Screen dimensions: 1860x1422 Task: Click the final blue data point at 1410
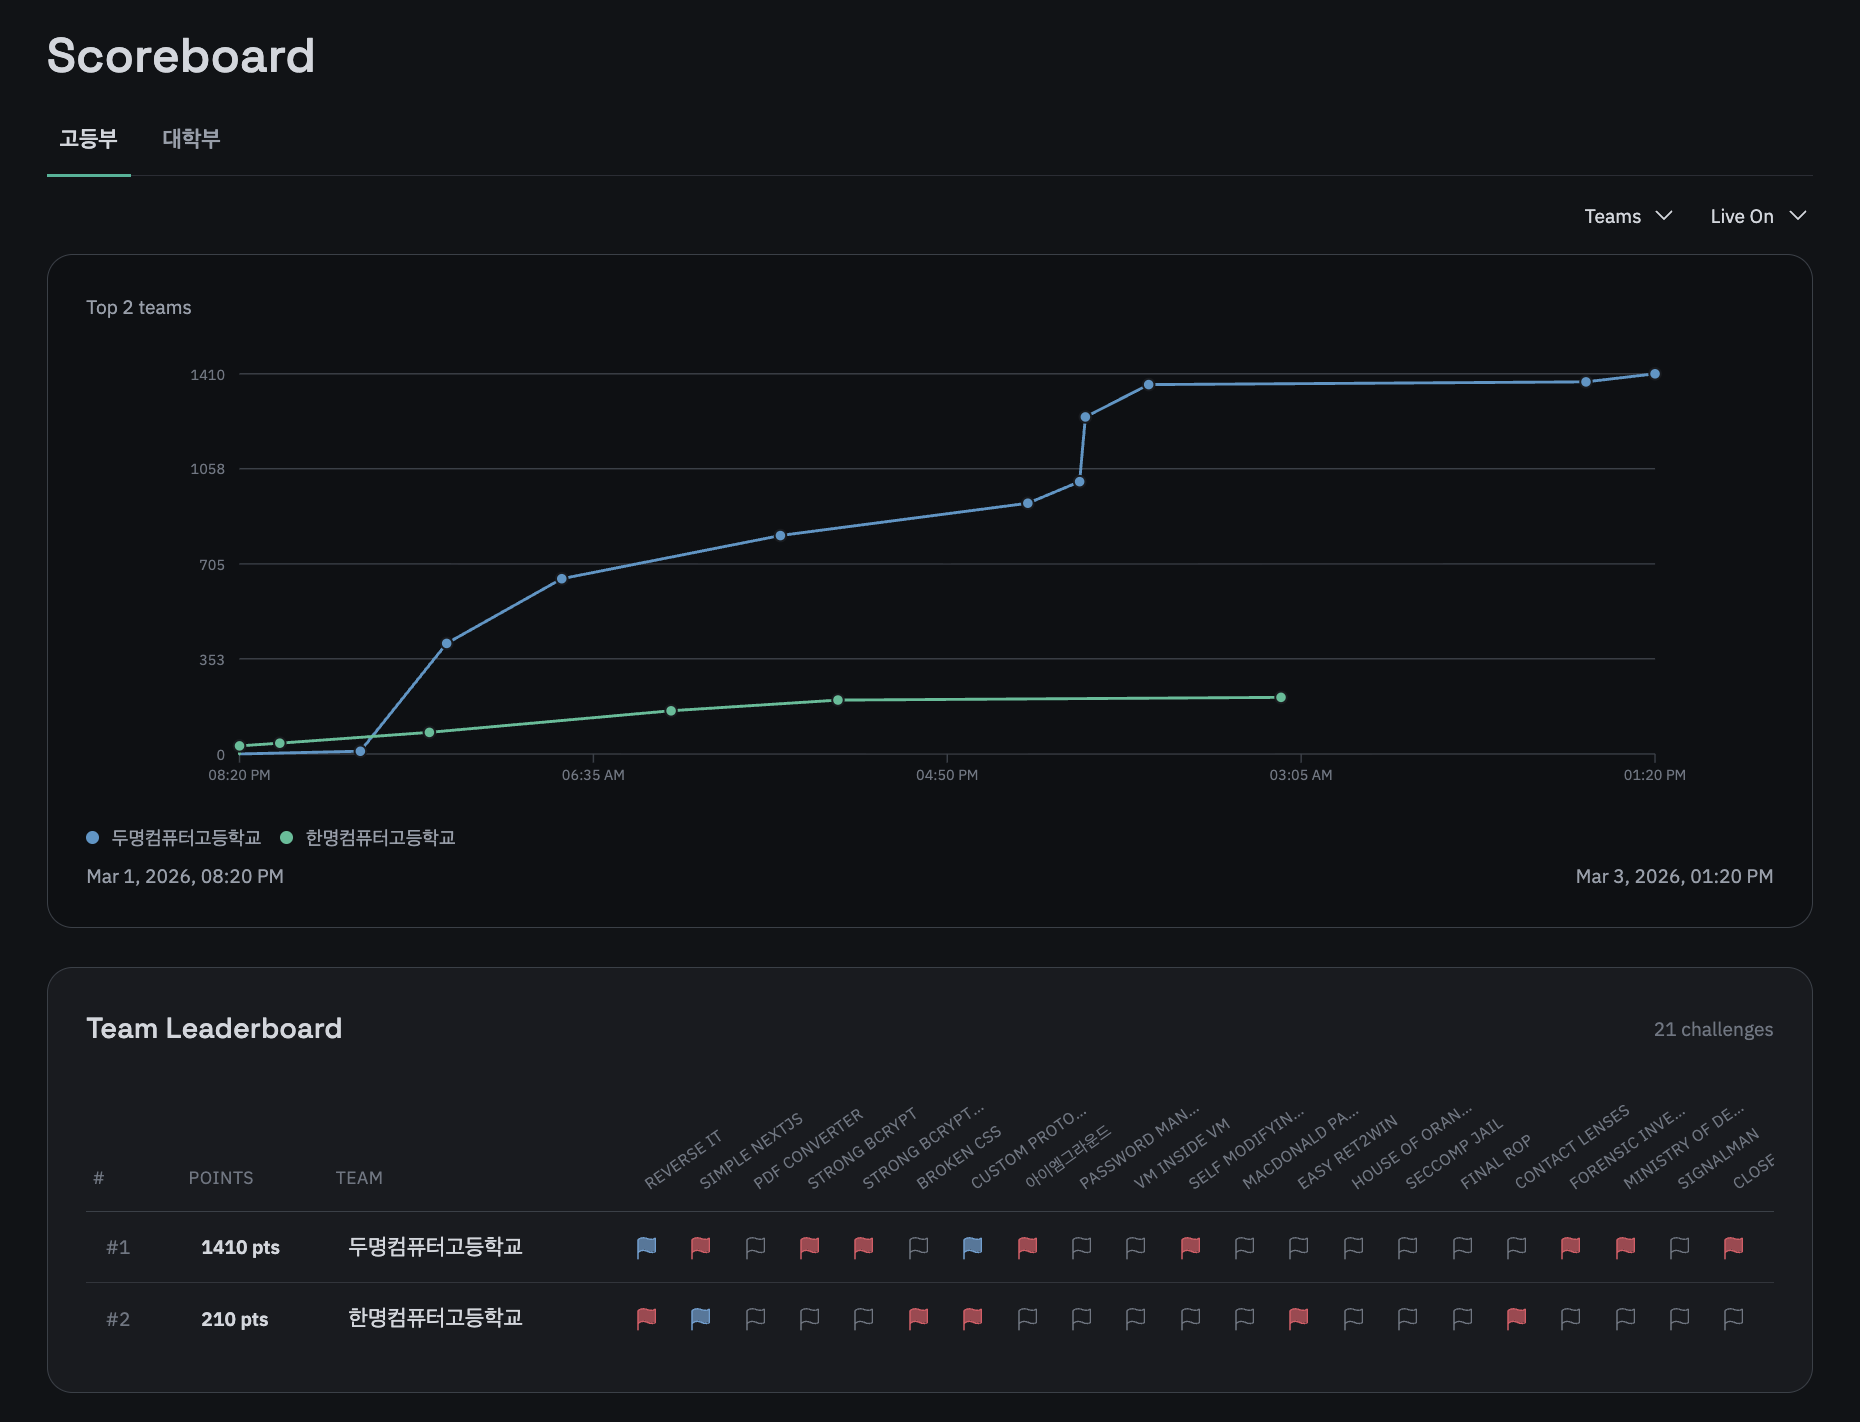click(1655, 374)
